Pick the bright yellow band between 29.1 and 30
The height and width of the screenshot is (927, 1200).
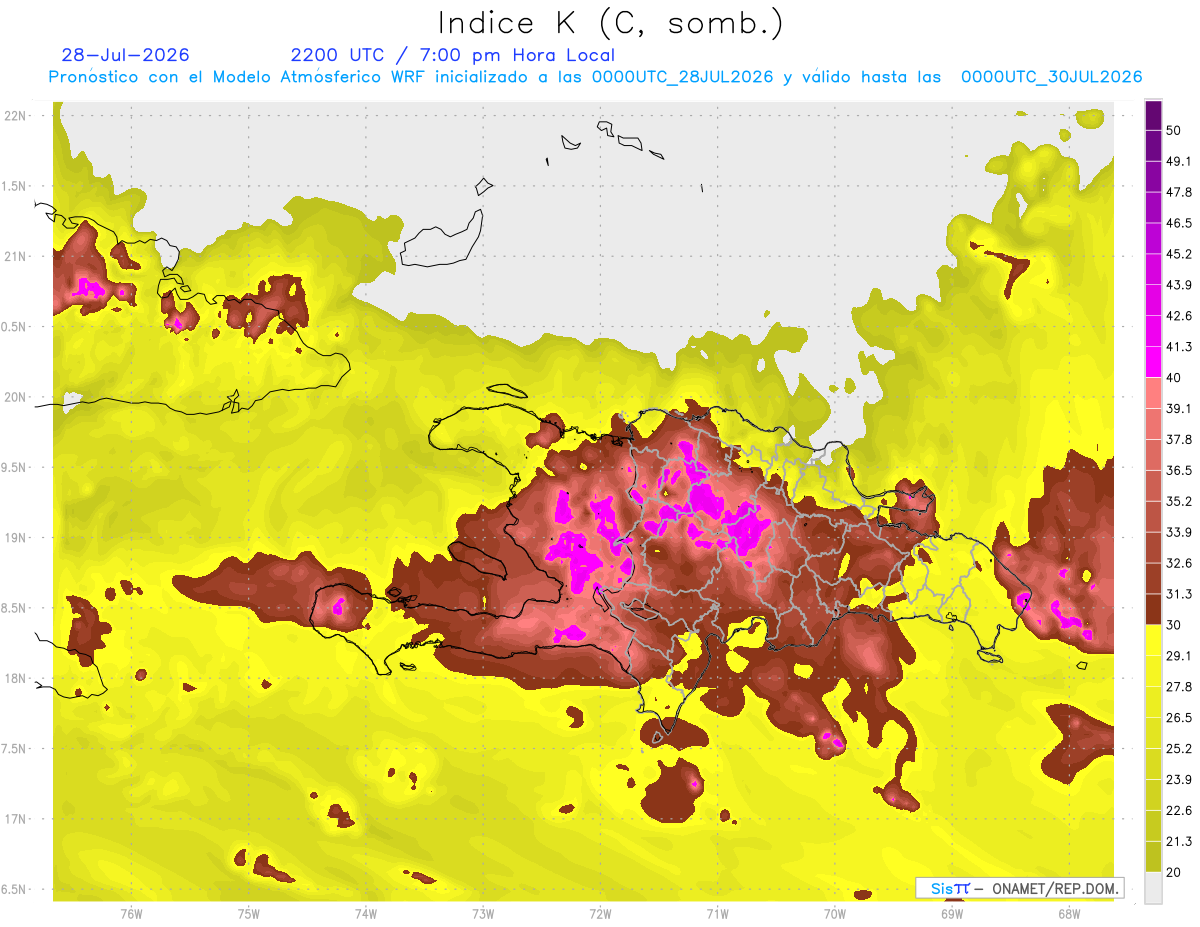click(x=1153, y=640)
